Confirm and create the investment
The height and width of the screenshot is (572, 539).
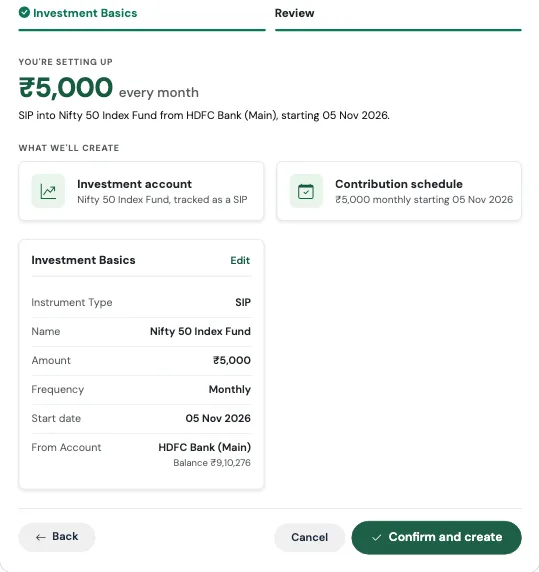pyautogui.click(x=437, y=537)
